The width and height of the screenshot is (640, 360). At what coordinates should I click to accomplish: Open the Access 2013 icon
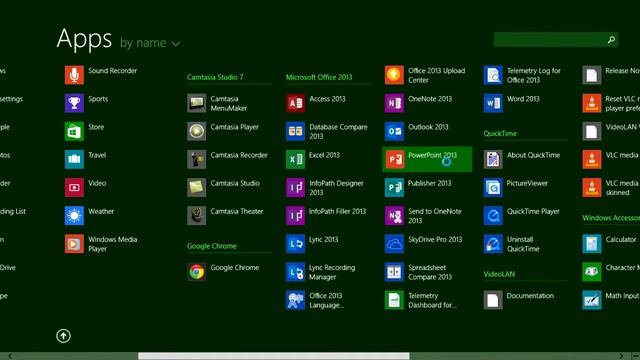point(296,103)
